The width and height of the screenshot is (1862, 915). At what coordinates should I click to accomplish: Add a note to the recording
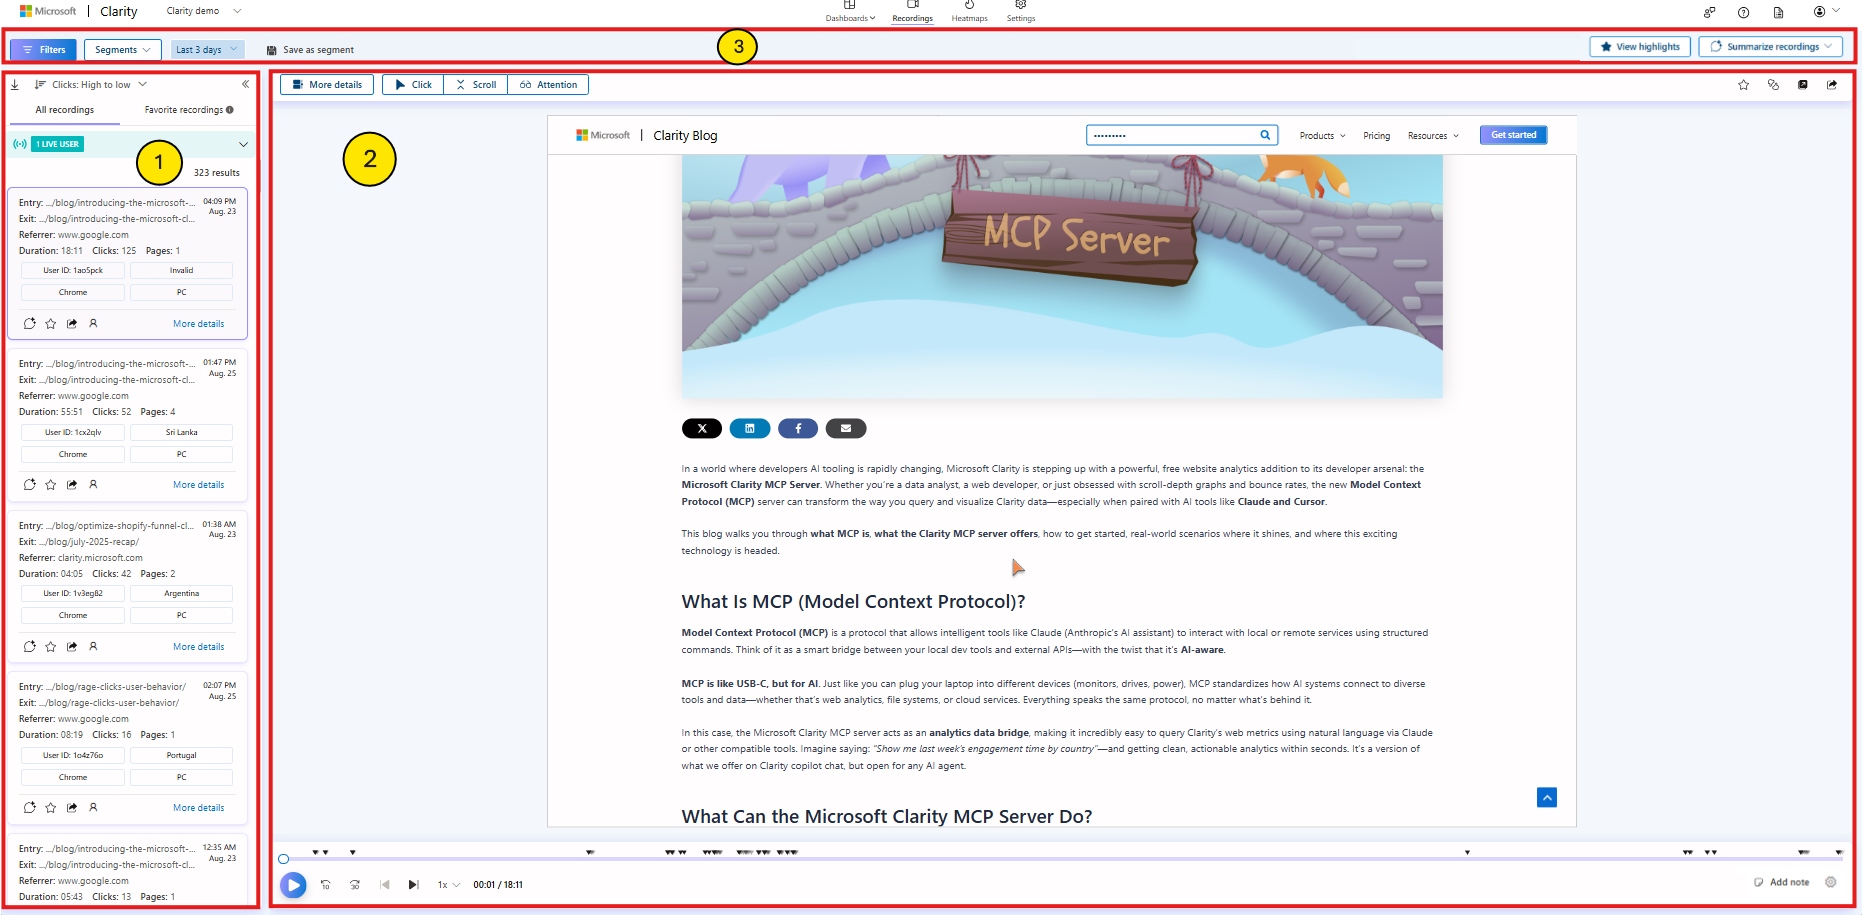tap(1781, 882)
